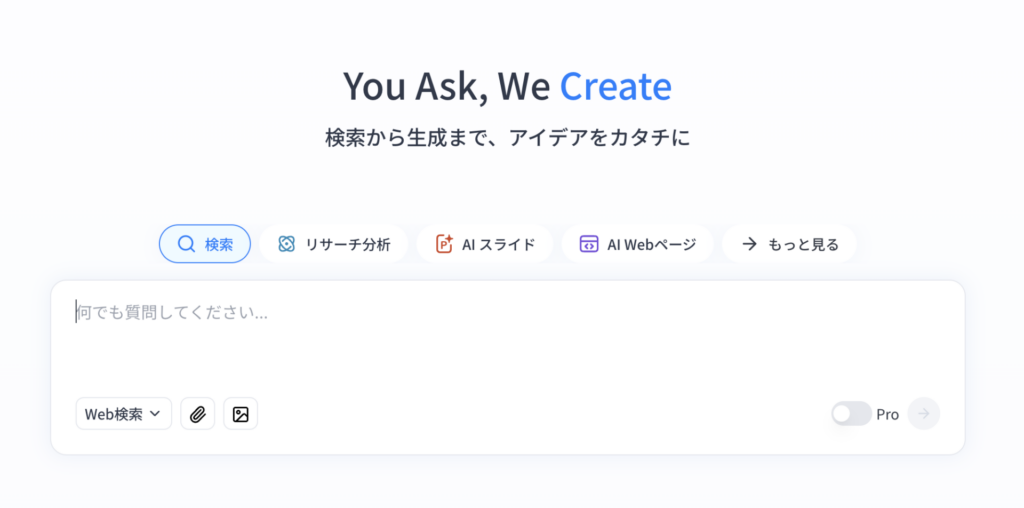Screen dimensions: 1024x508
Task: Click the chevron arrow on Web検索
Action: click(x=155, y=414)
